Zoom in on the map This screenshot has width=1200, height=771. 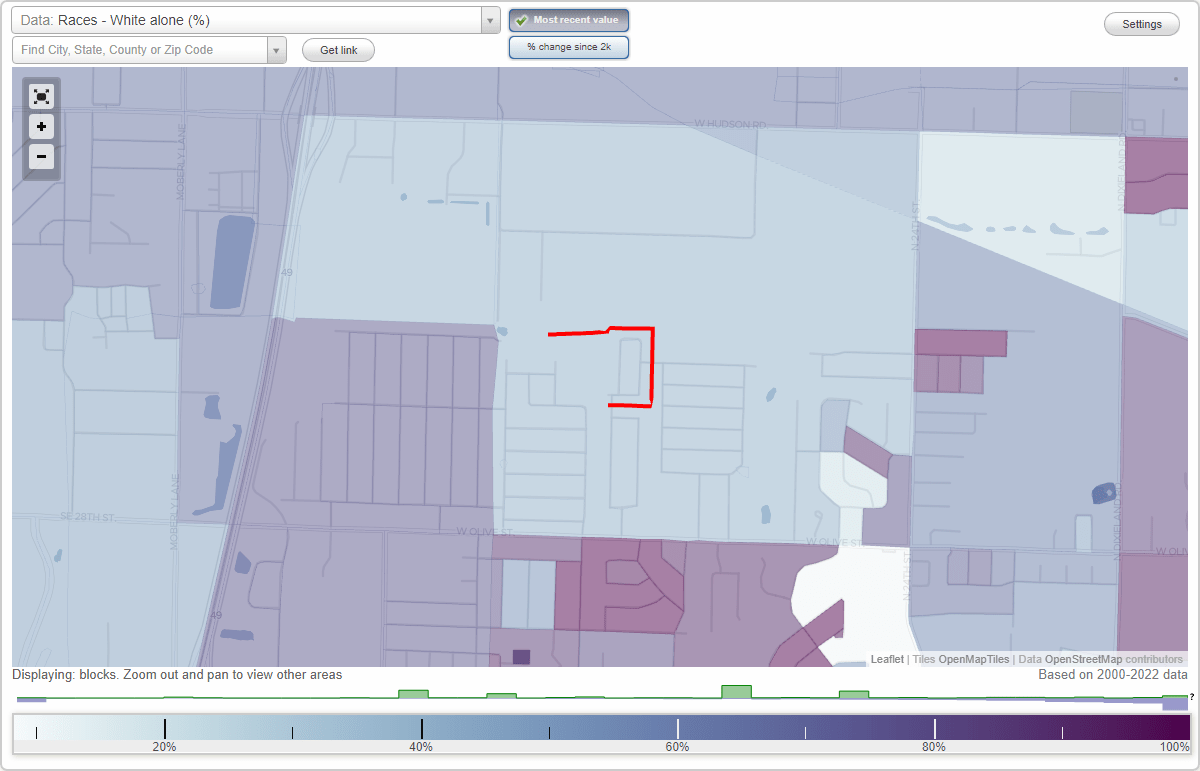point(41,127)
